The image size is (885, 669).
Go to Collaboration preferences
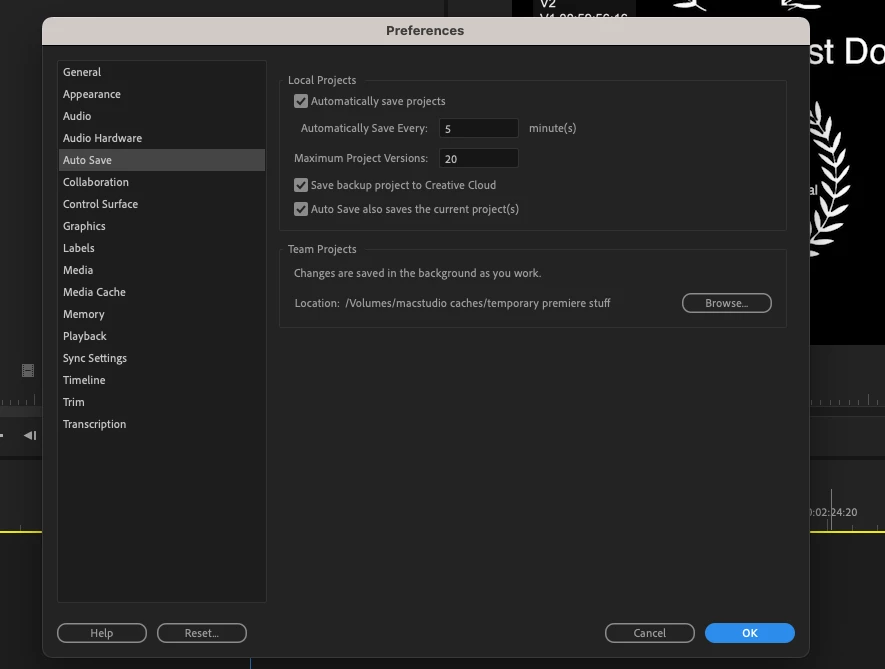[162, 182]
